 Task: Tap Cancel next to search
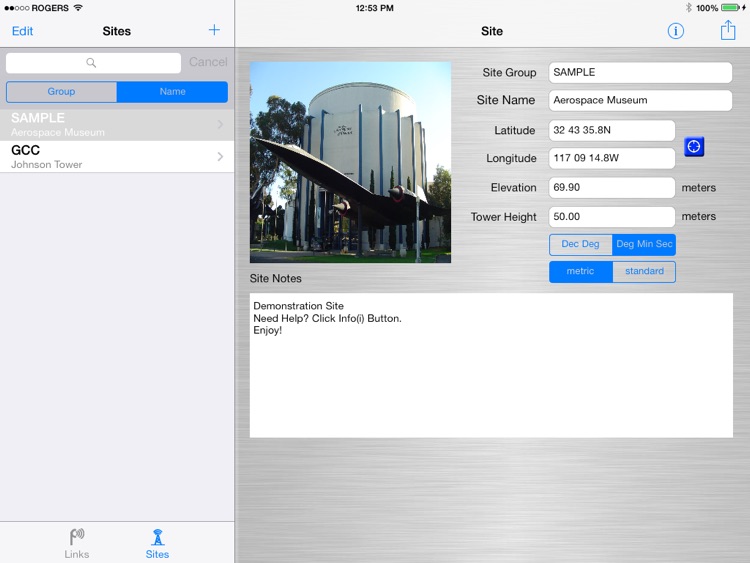tap(208, 62)
